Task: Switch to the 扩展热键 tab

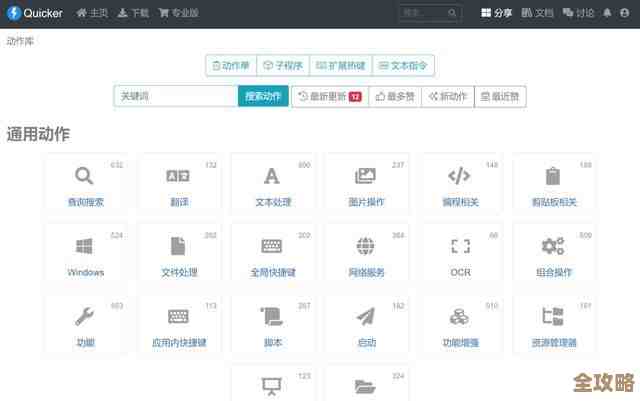Action: (341, 66)
